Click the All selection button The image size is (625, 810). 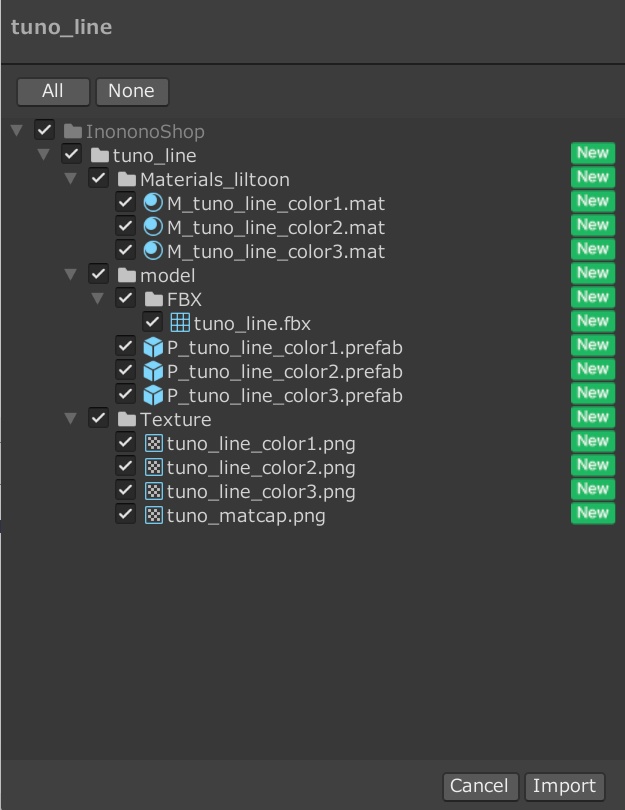(x=53, y=91)
